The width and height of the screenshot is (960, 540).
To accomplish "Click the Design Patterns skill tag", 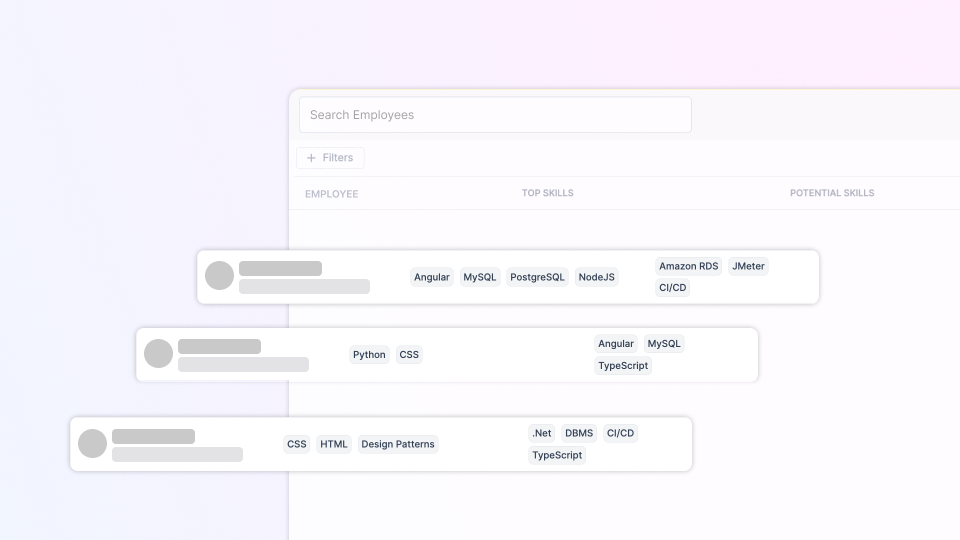I will [x=398, y=444].
